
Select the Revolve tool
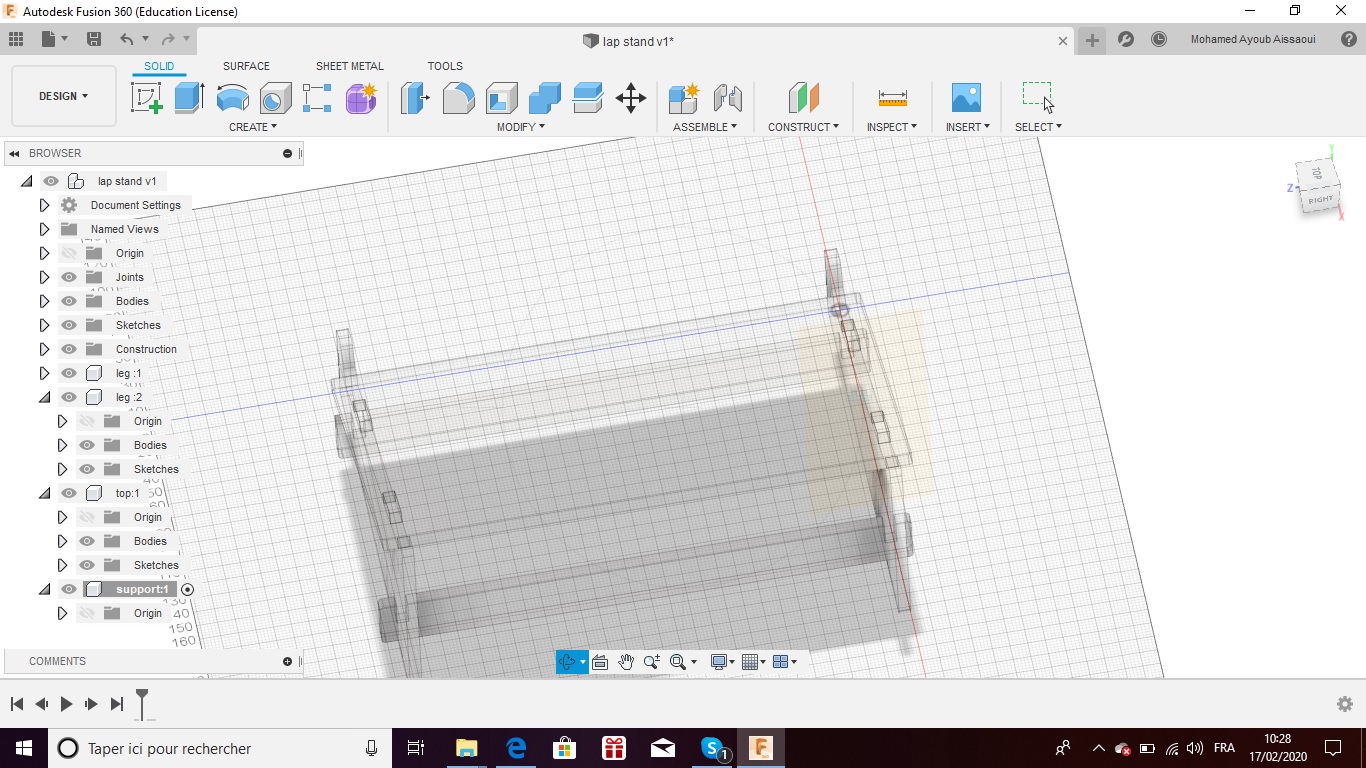point(232,98)
